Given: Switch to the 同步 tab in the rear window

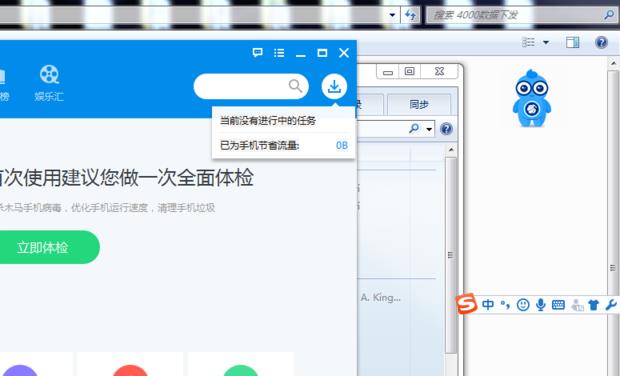Looking at the screenshot, I should coord(419,105).
